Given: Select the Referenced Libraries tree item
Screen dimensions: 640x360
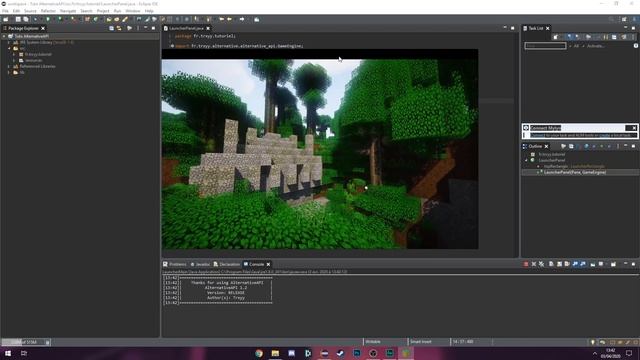Looking at the screenshot, I should (x=38, y=66).
